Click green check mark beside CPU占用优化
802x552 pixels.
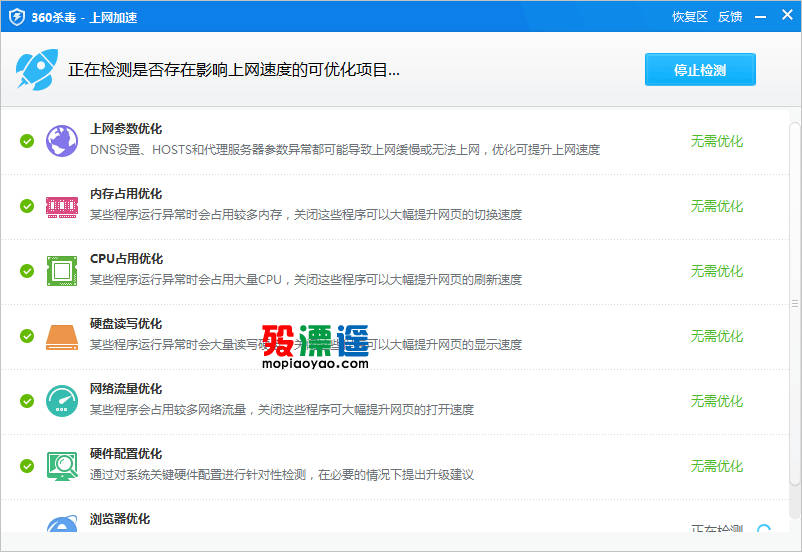(x=27, y=271)
